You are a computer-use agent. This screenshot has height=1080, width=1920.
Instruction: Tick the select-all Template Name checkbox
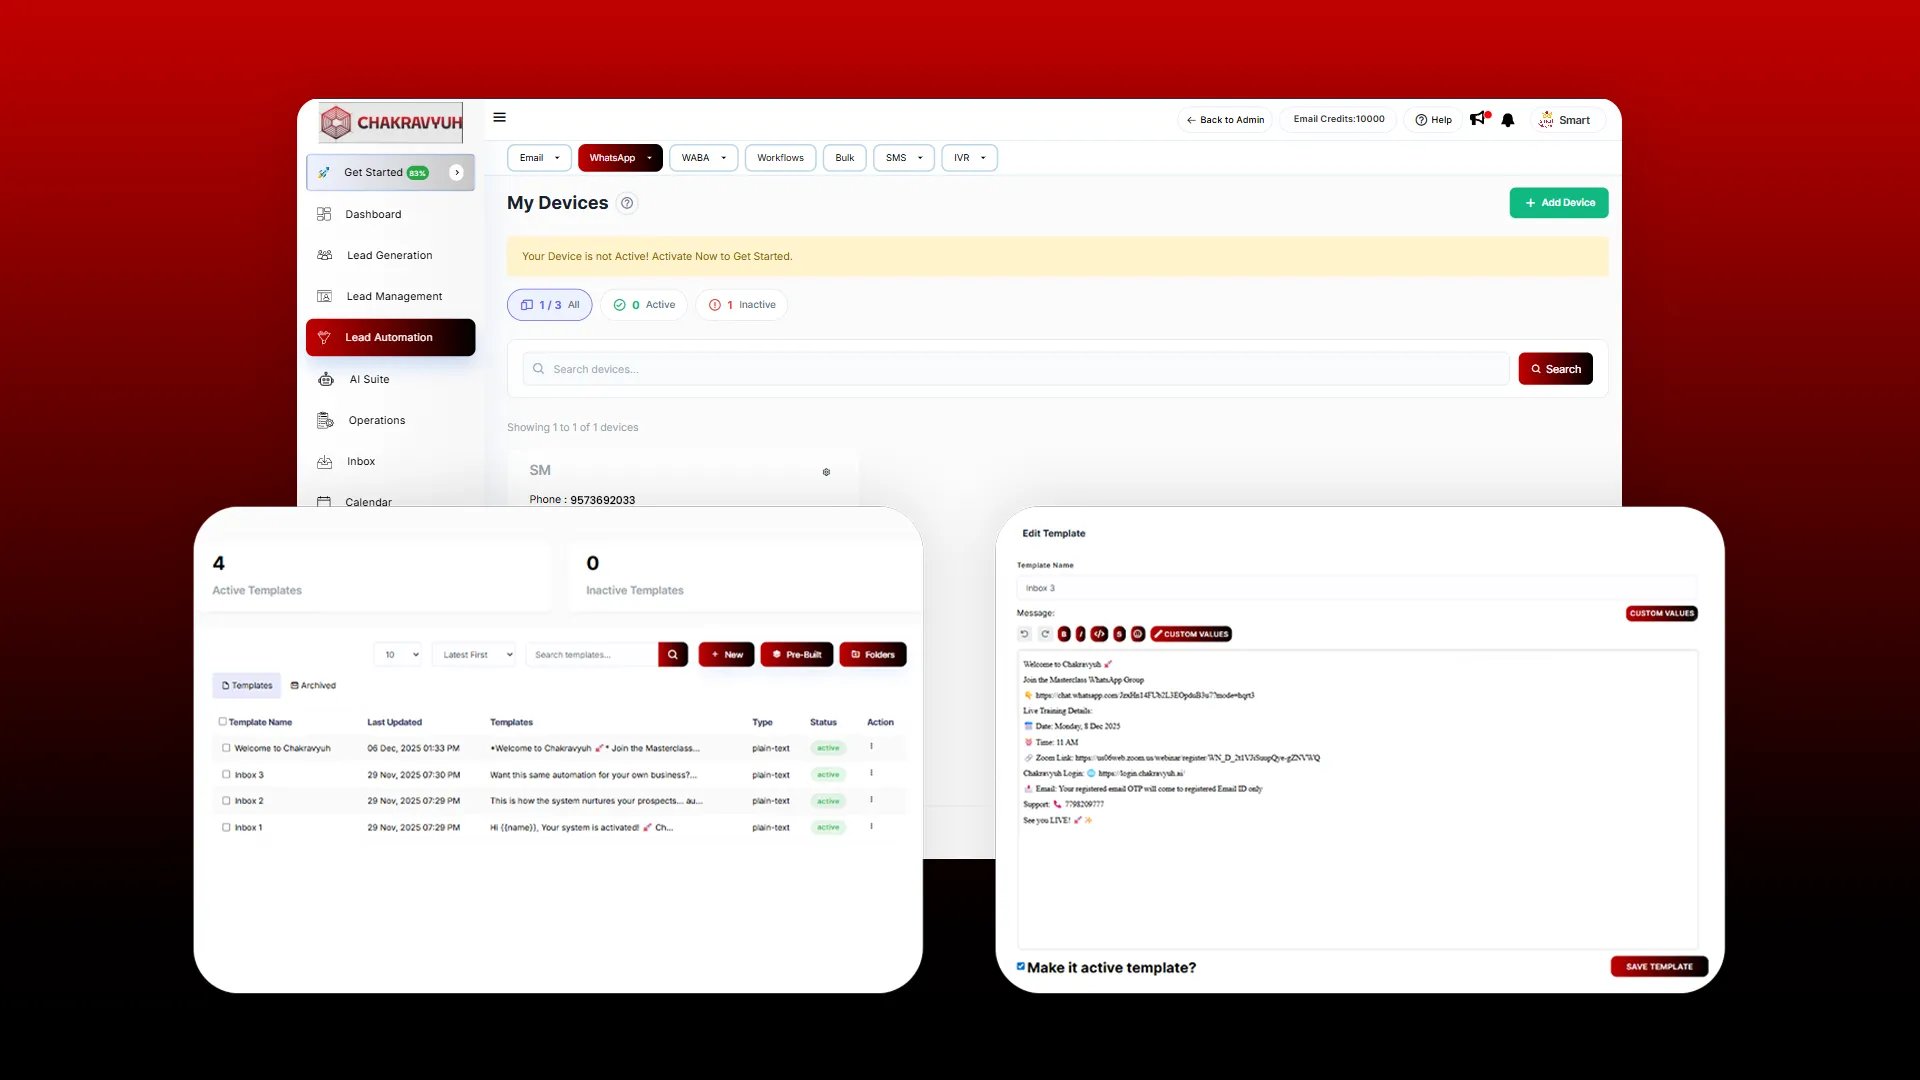(x=222, y=721)
